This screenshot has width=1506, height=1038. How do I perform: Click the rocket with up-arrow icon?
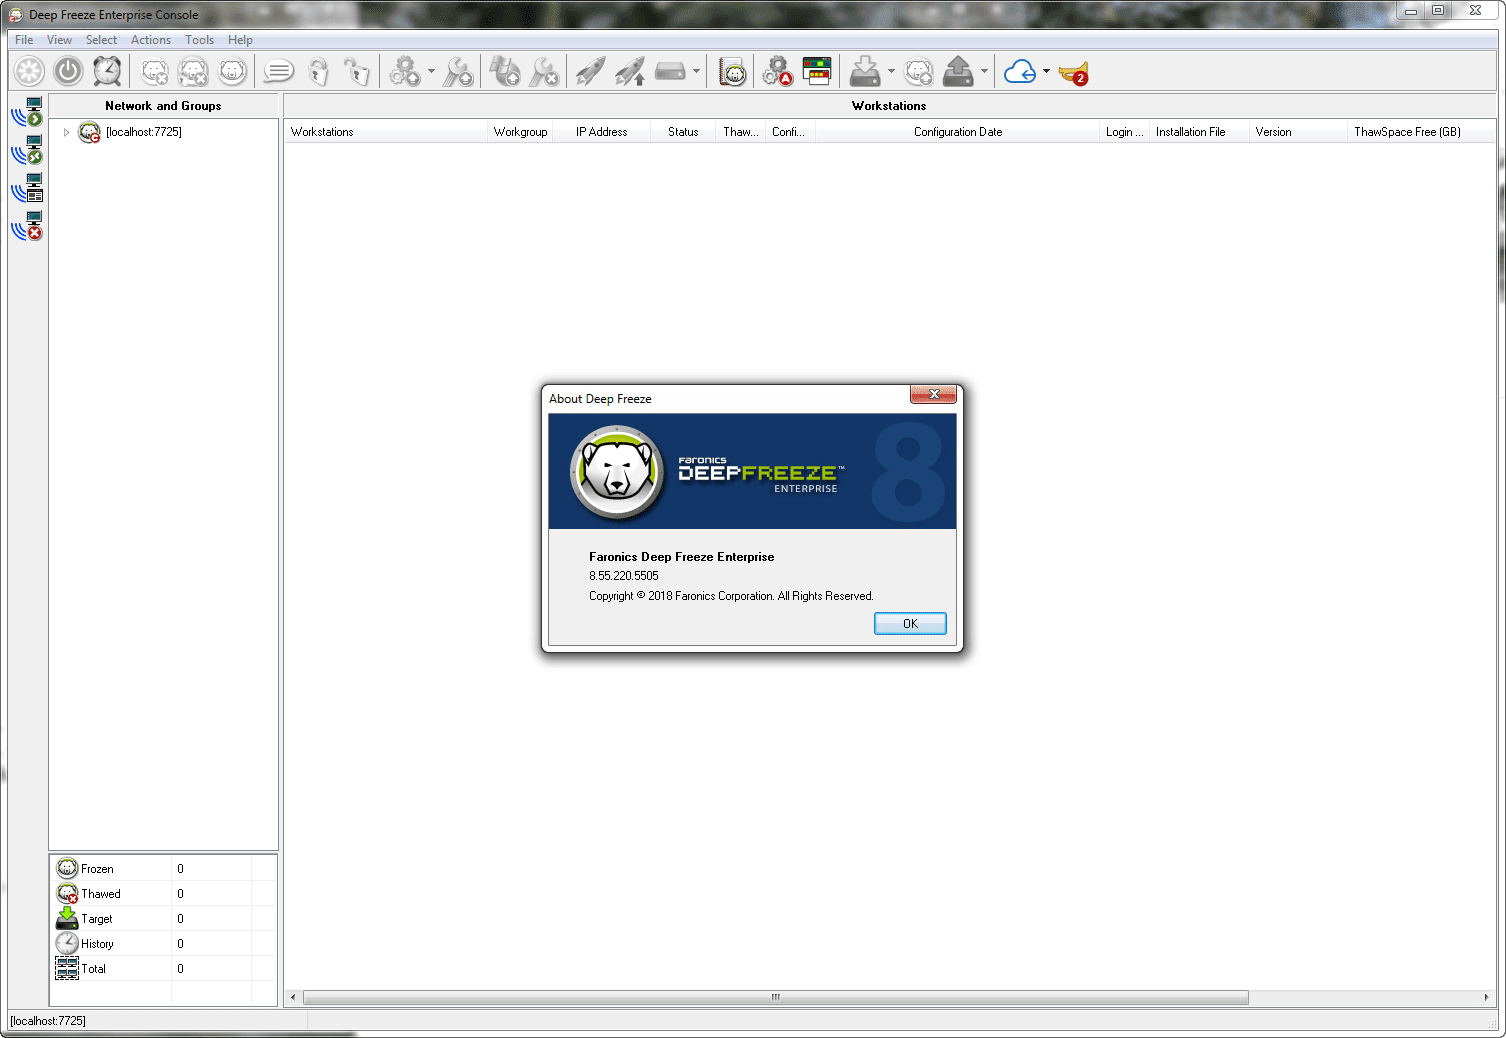(629, 72)
